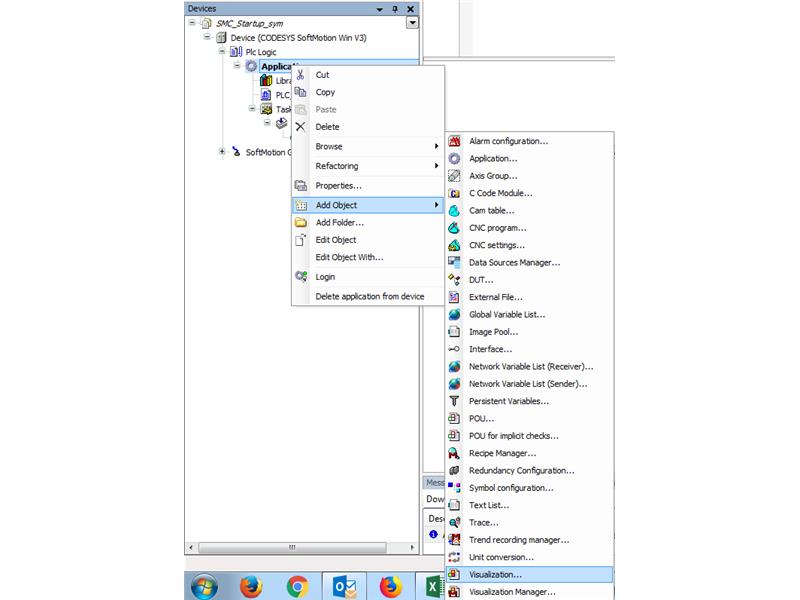This screenshot has height=600, width=800.
Task: Choose POU for implicit checks…
Action: pyautogui.click(x=530, y=436)
